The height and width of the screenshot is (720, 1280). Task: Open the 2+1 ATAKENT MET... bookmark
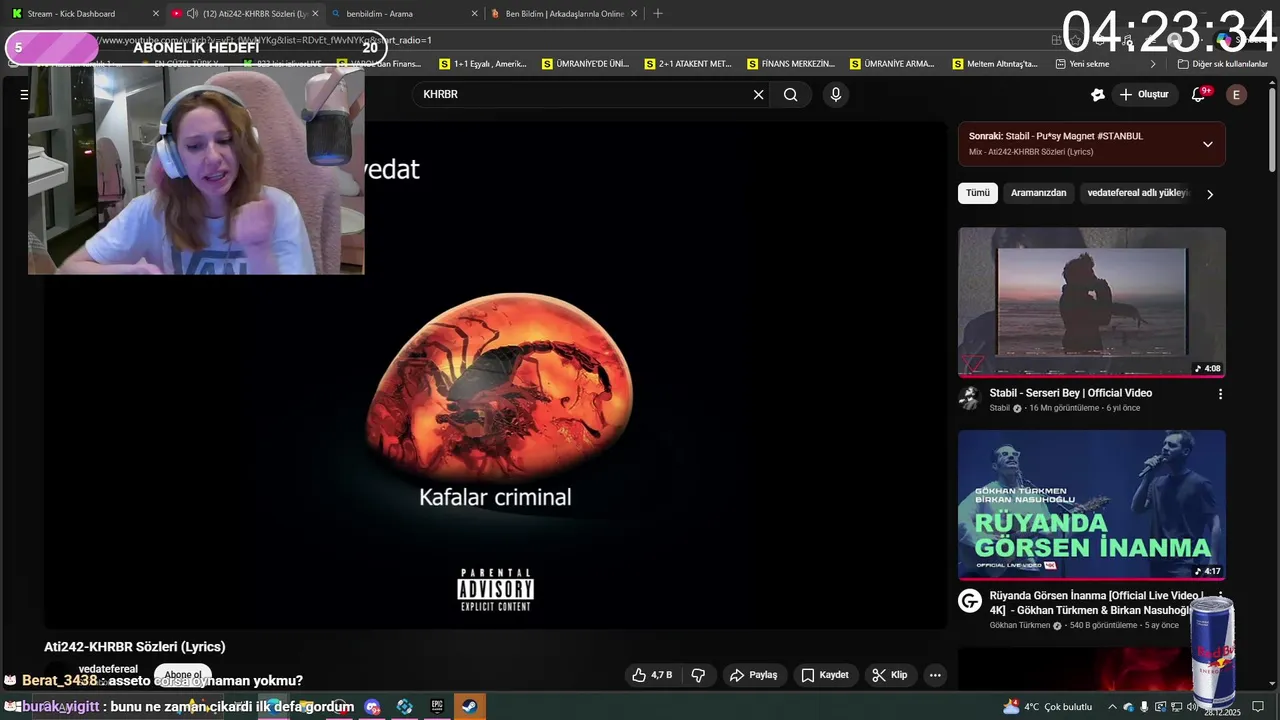[688, 64]
